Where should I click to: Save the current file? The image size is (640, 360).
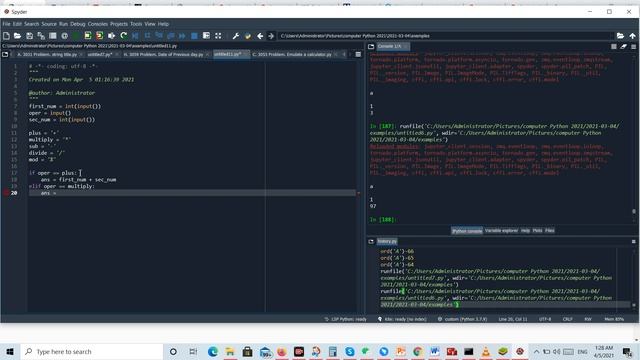[x=29, y=36]
